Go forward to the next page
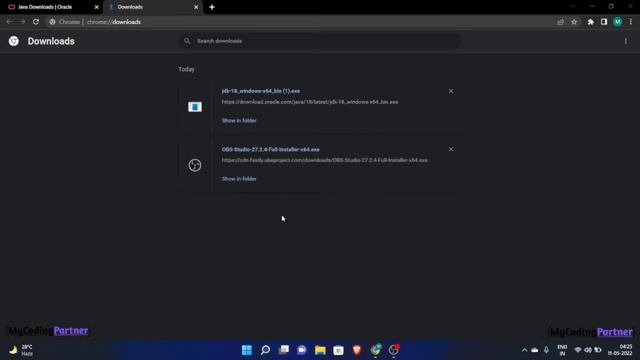This screenshot has height=360, width=640. (22, 22)
